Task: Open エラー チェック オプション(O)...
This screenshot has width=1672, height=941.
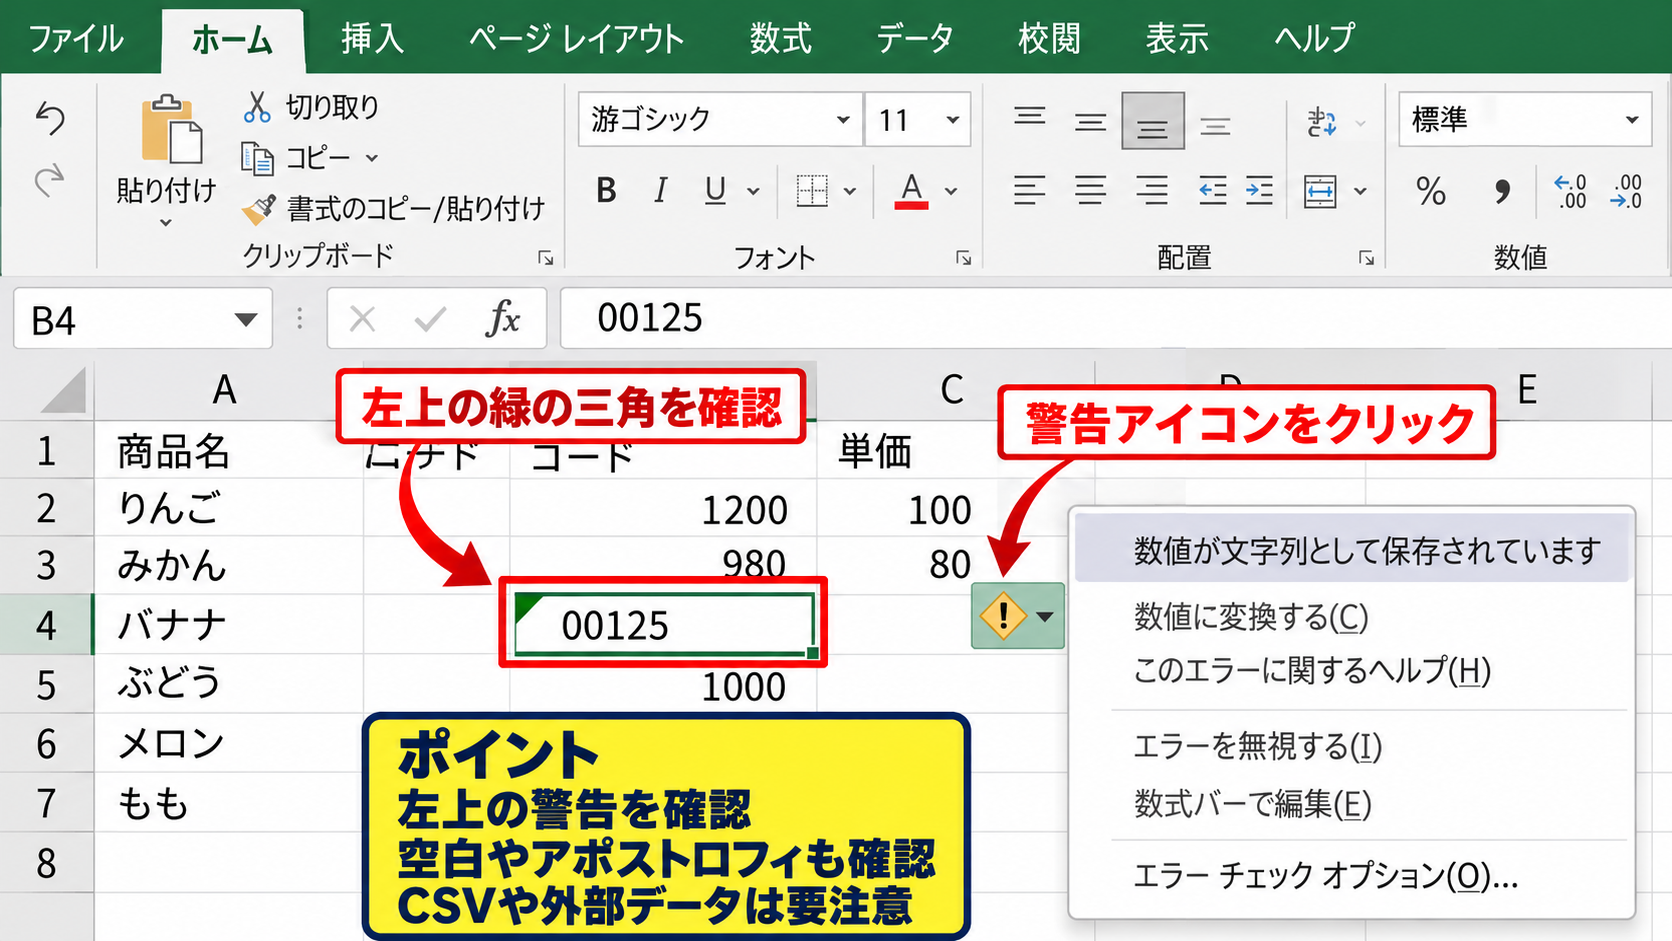Action: 1326,876
